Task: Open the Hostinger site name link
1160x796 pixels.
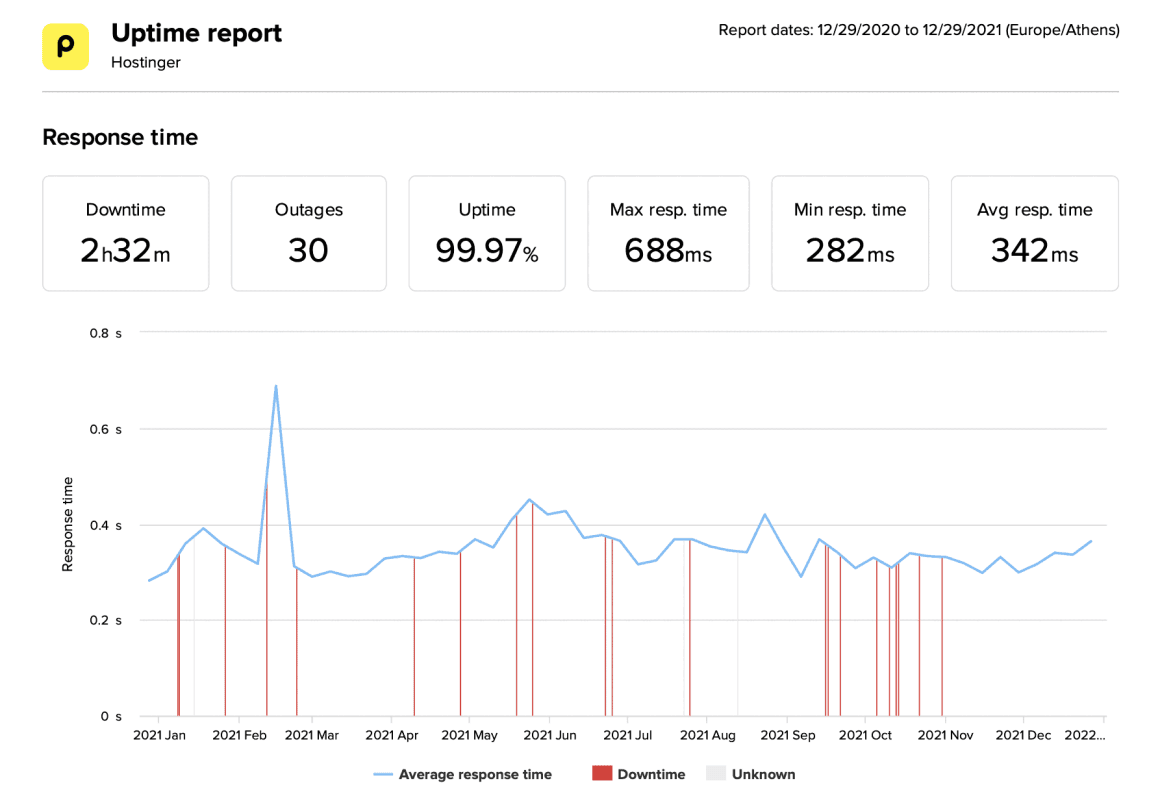Action: pos(145,62)
